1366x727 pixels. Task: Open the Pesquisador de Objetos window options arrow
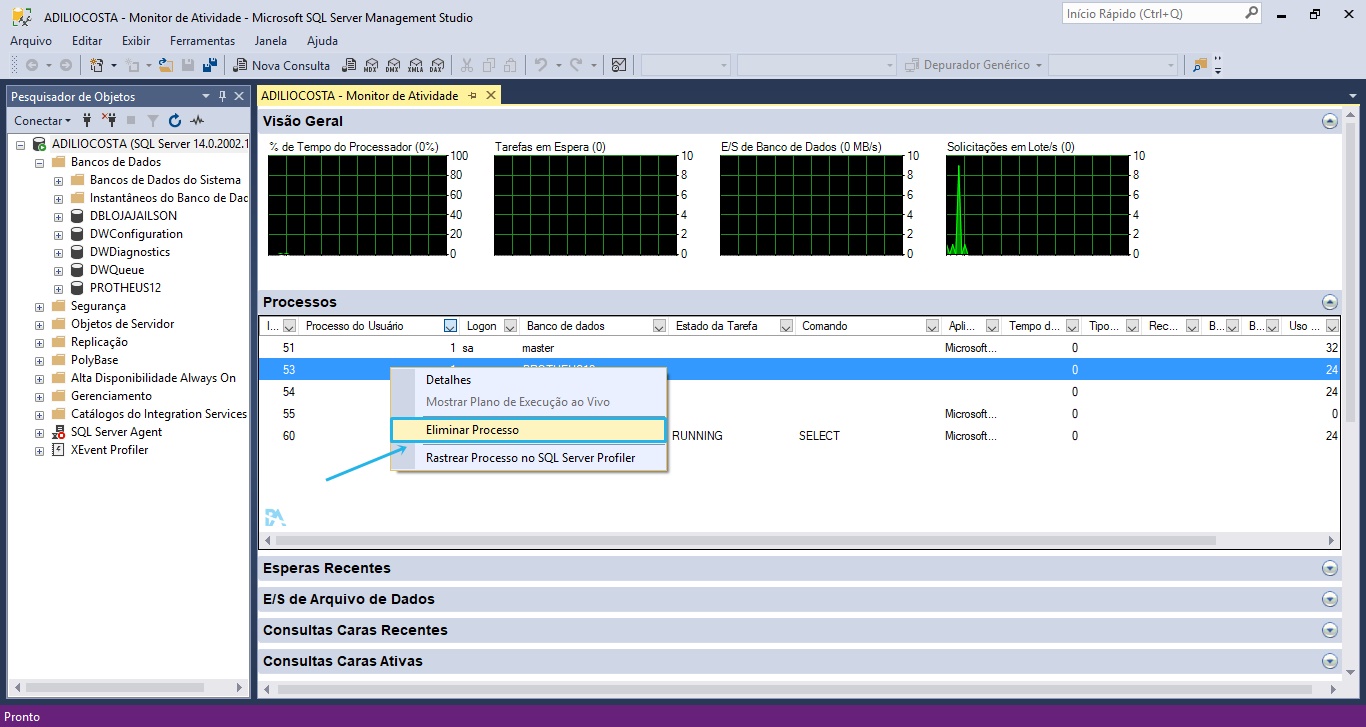tap(206, 96)
